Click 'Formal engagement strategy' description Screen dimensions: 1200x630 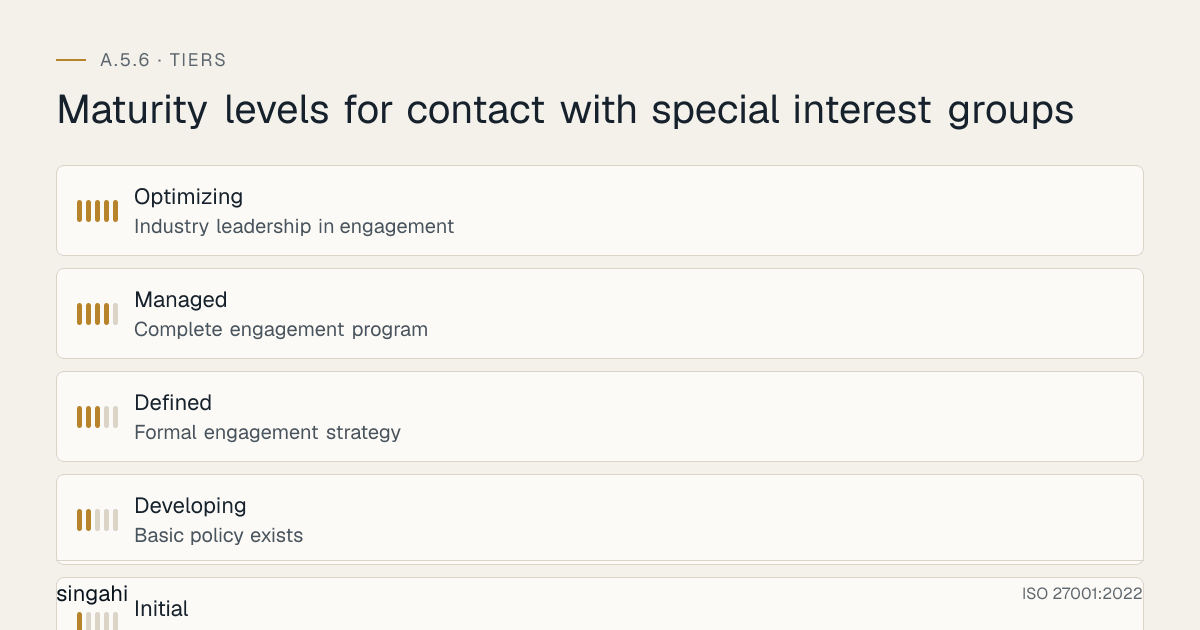pos(267,433)
